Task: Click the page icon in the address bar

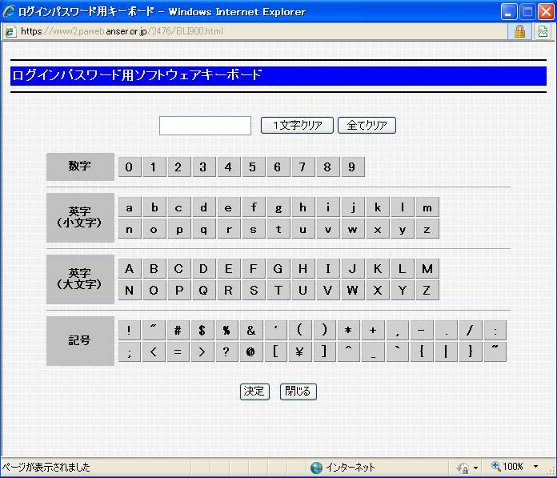Action: tap(10, 32)
